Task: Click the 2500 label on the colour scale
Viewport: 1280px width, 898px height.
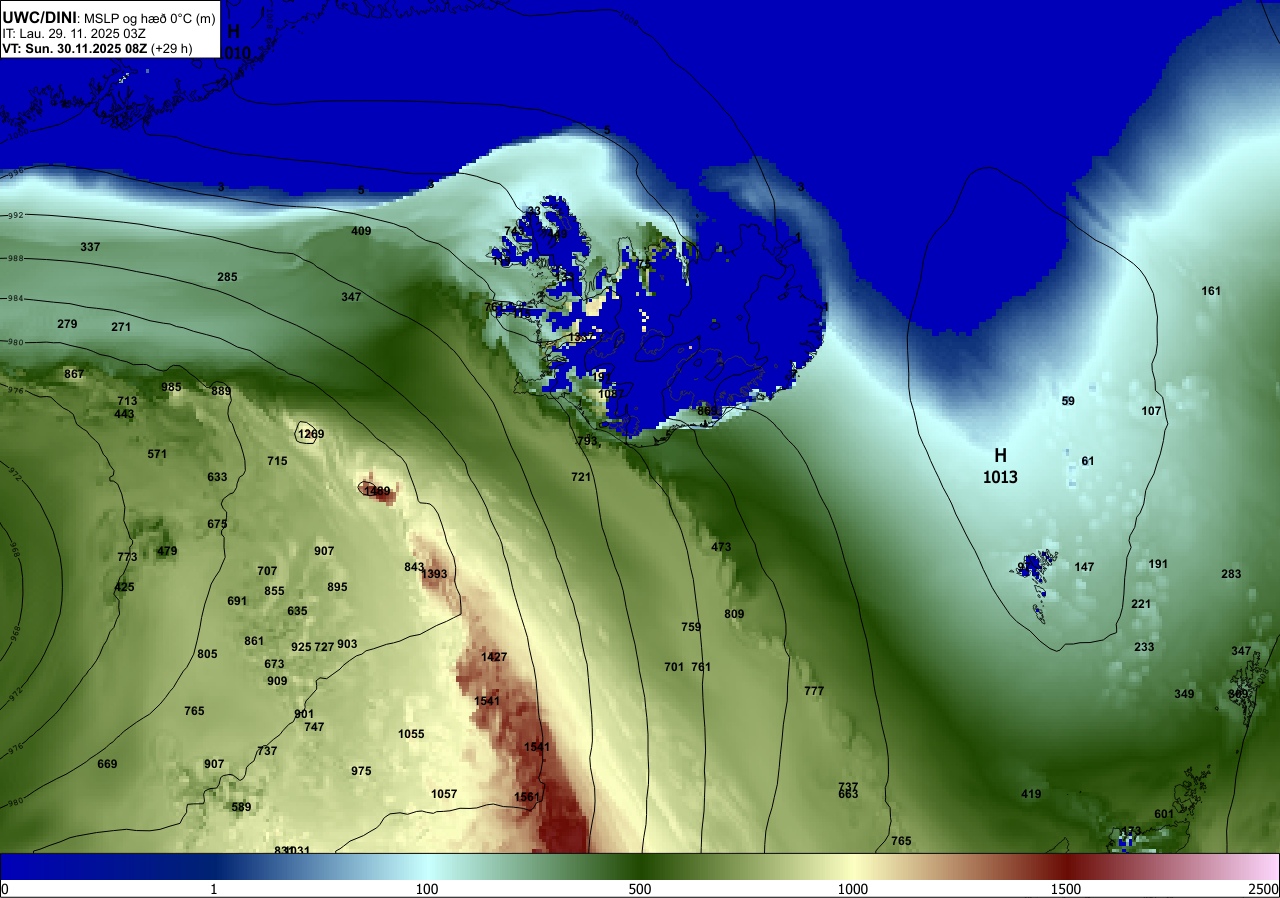Action: [x=1263, y=889]
